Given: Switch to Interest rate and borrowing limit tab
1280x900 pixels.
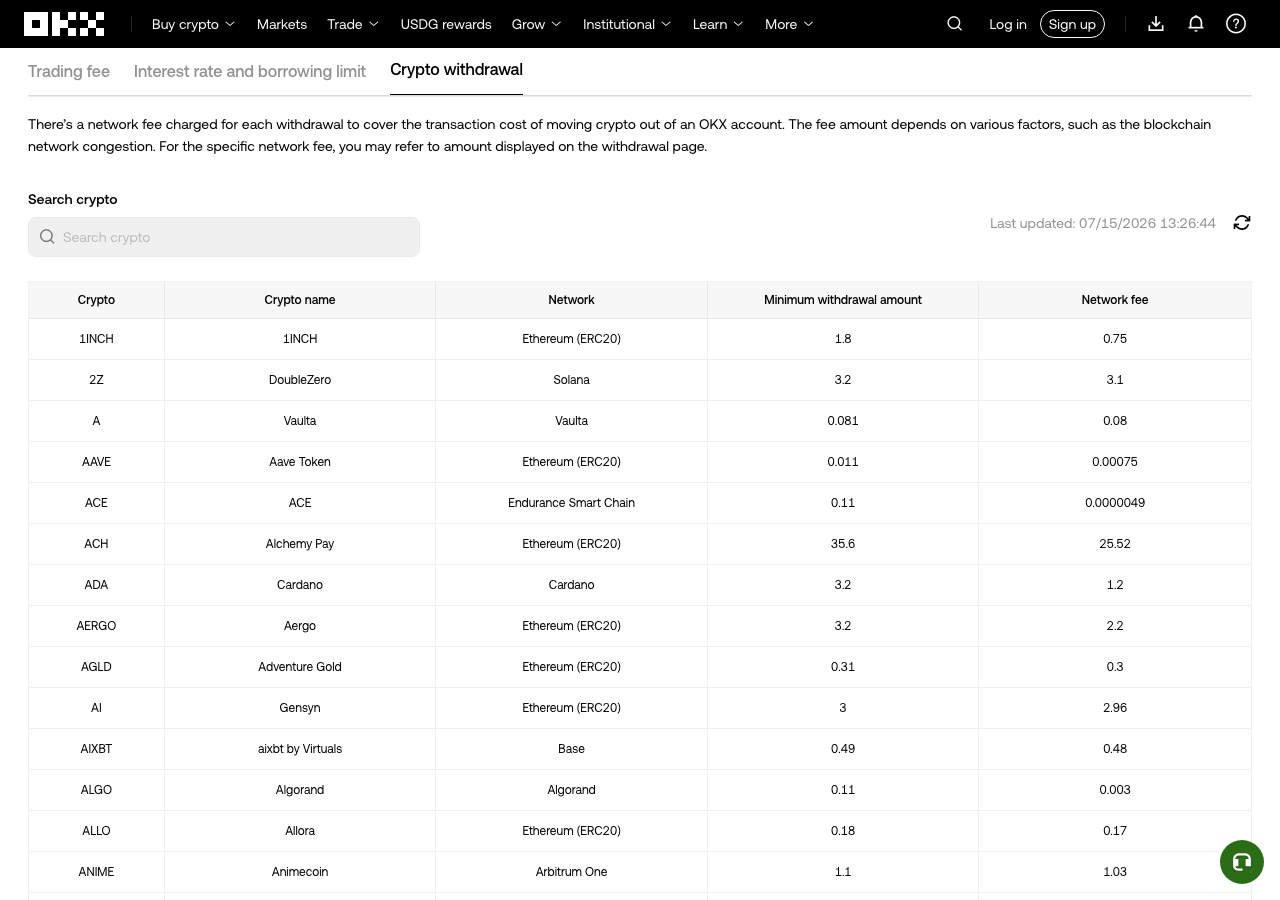Looking at the screenshot, I should [x=250, y=71].
